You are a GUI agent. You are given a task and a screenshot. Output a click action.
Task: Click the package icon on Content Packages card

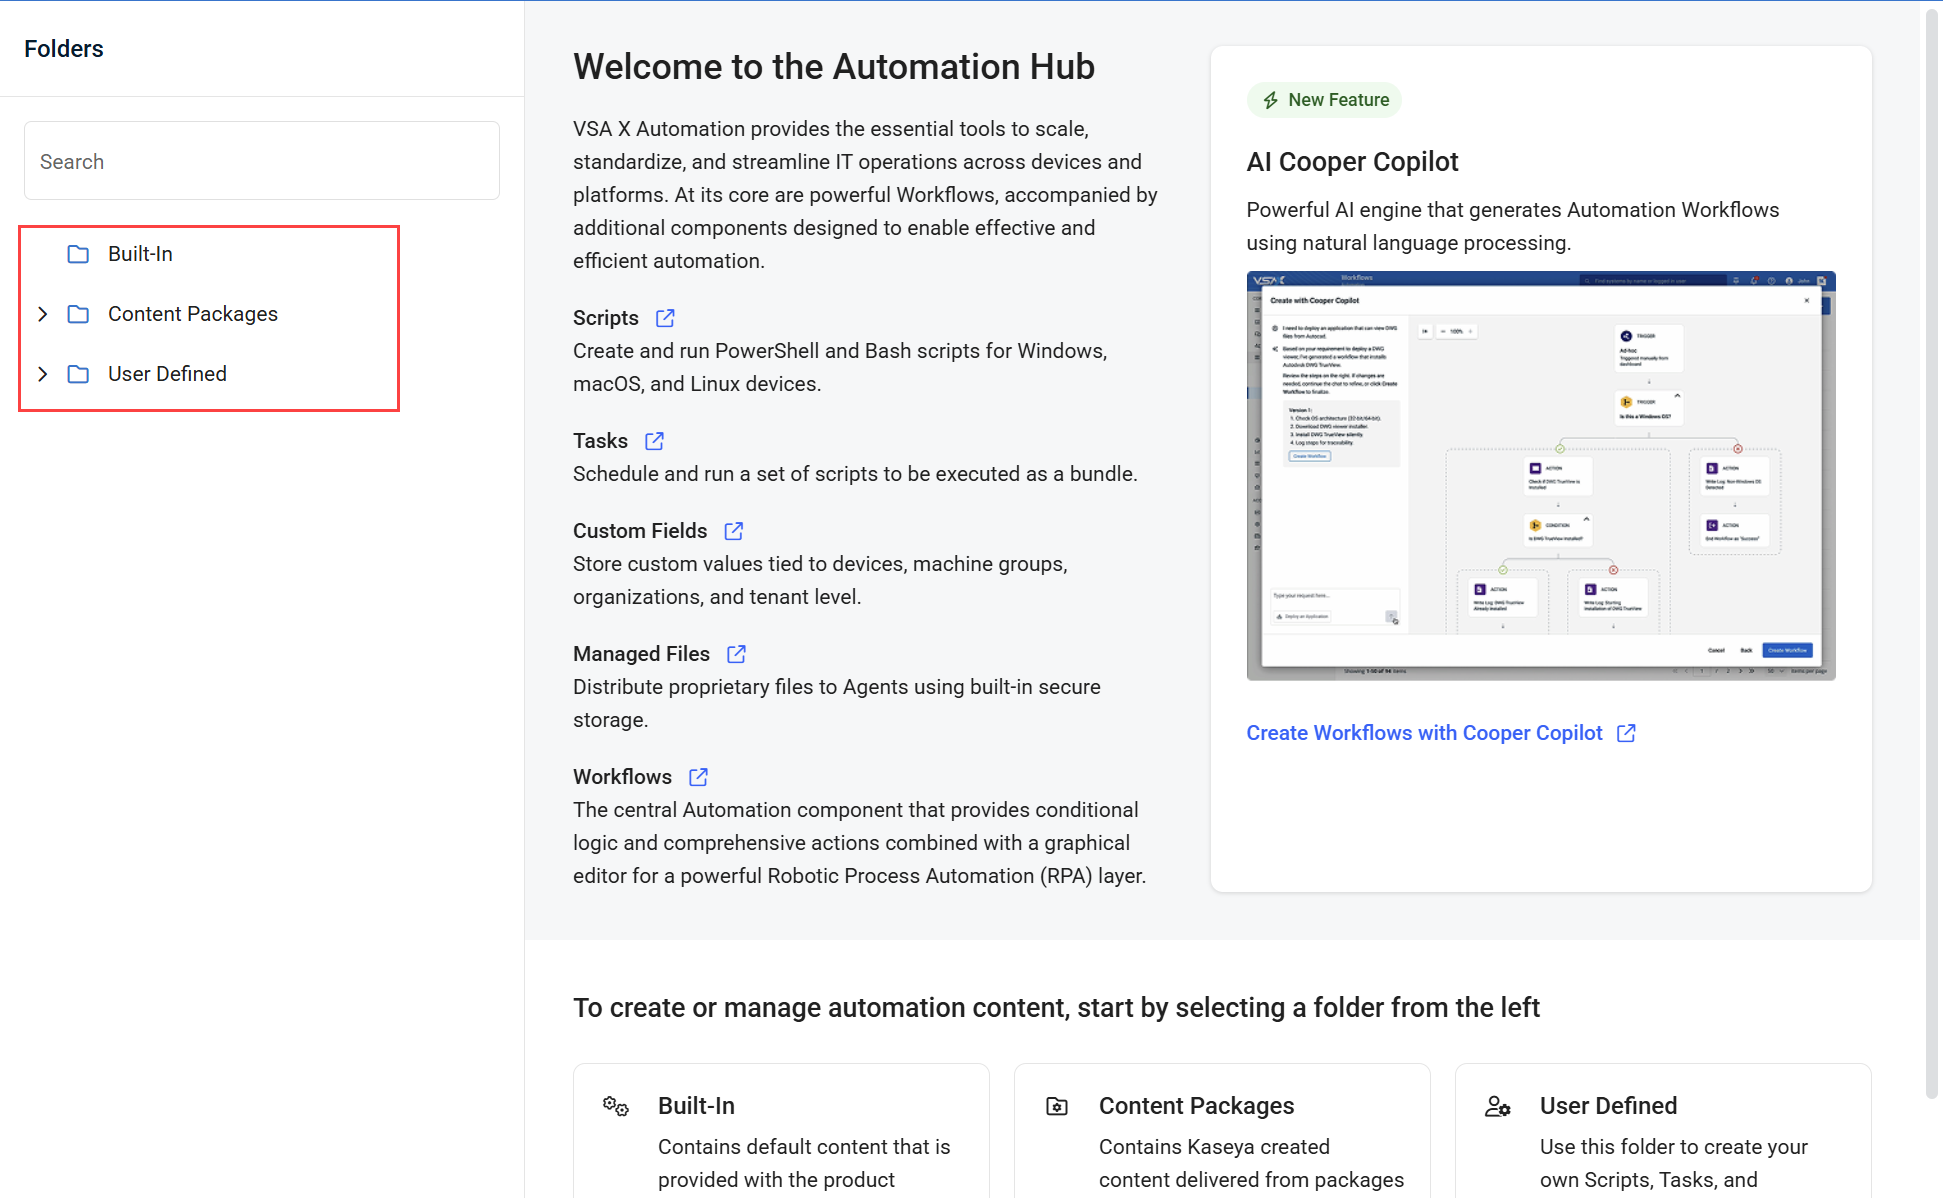pos(1057,1106)
